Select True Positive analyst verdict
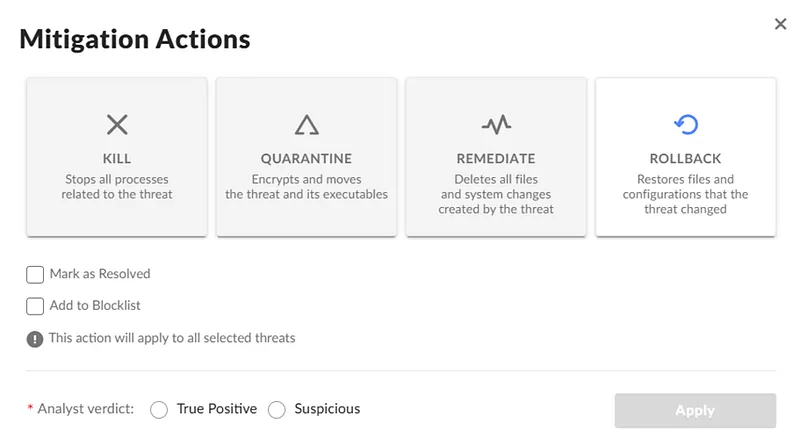Screen dimensions: 800x445 point(159,410)
